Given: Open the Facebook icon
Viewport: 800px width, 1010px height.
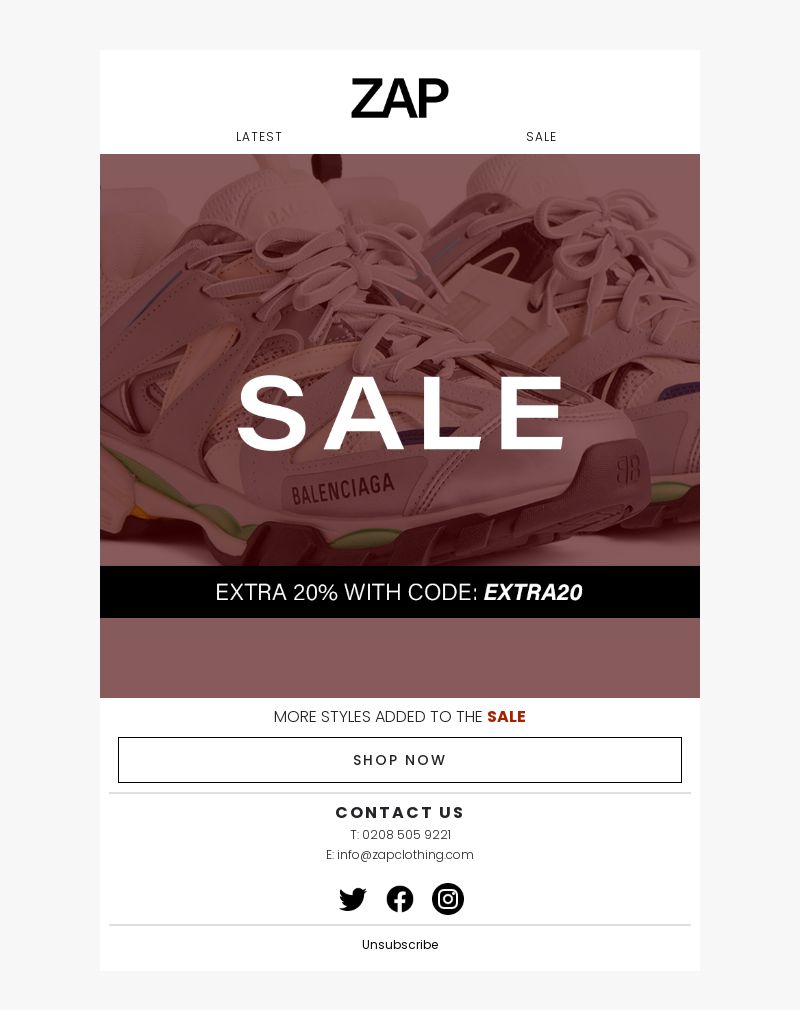Looking at the screenshot, I should click(x=399, y=899).
